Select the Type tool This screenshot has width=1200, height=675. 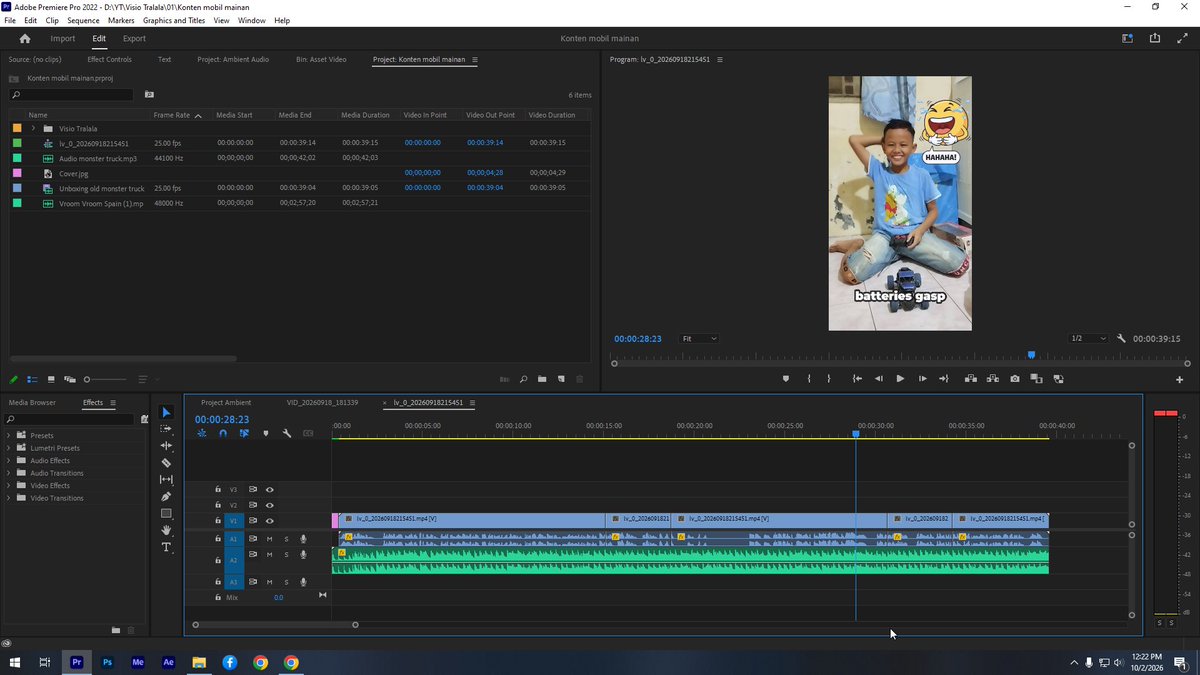coord(166,548)
